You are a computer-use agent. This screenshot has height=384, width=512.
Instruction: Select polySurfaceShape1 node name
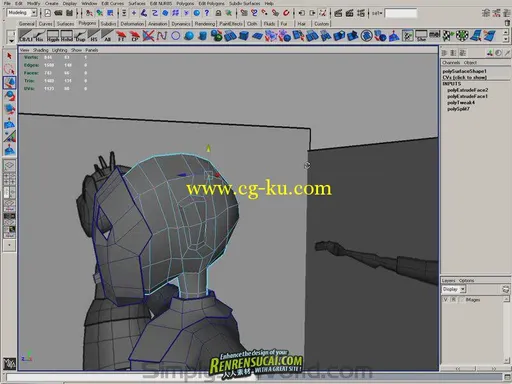pyautogui.click(x=464, y=71)
